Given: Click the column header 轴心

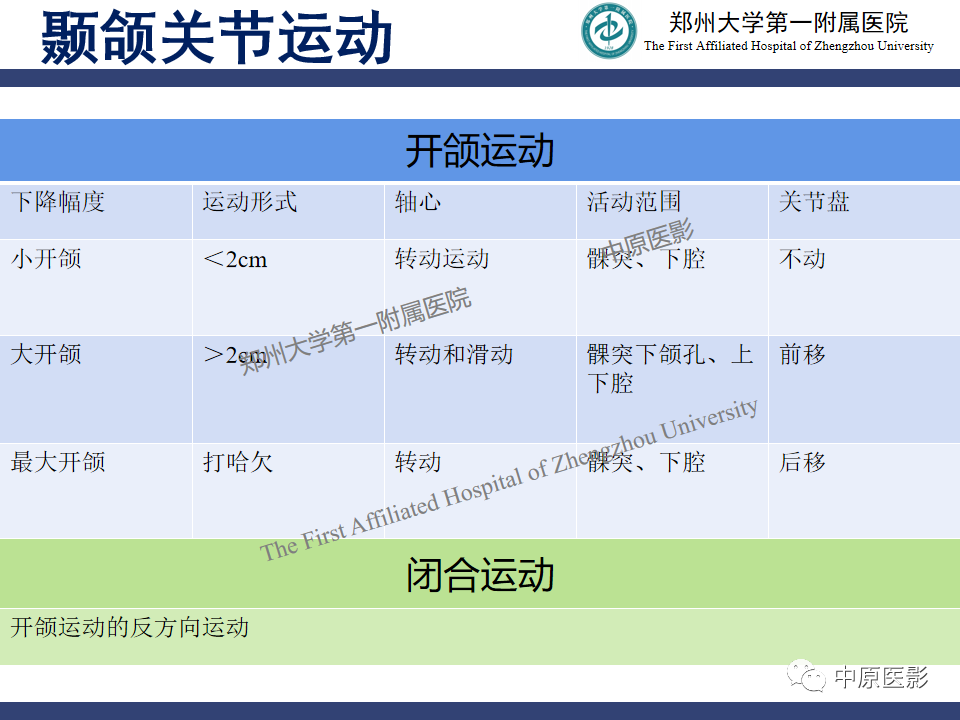Looking at the screenshot, I should [x=418, y=202].
